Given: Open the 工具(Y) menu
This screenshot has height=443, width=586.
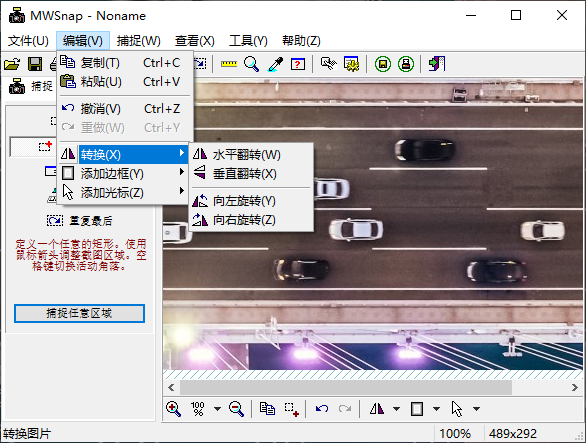Looking at the screenshot, I should click(x=248, y=40).
